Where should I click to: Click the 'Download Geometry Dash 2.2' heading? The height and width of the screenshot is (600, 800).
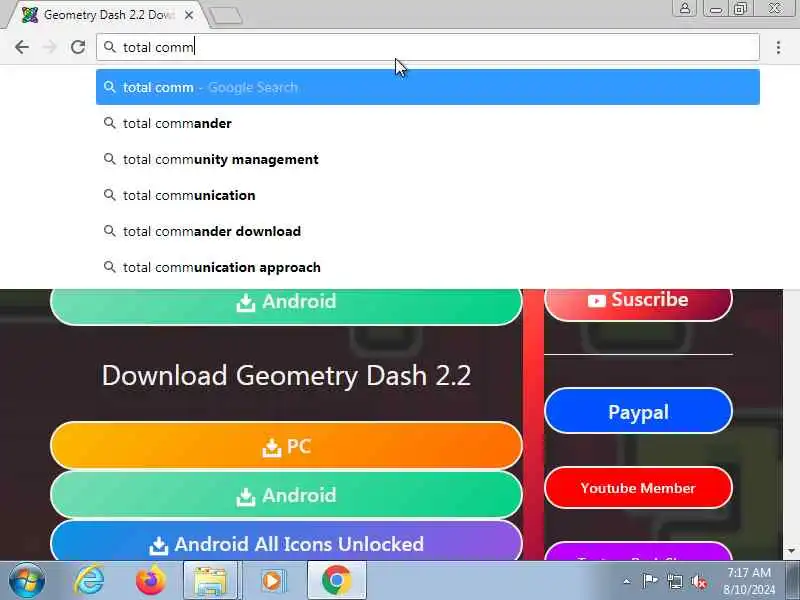point(286,376)
